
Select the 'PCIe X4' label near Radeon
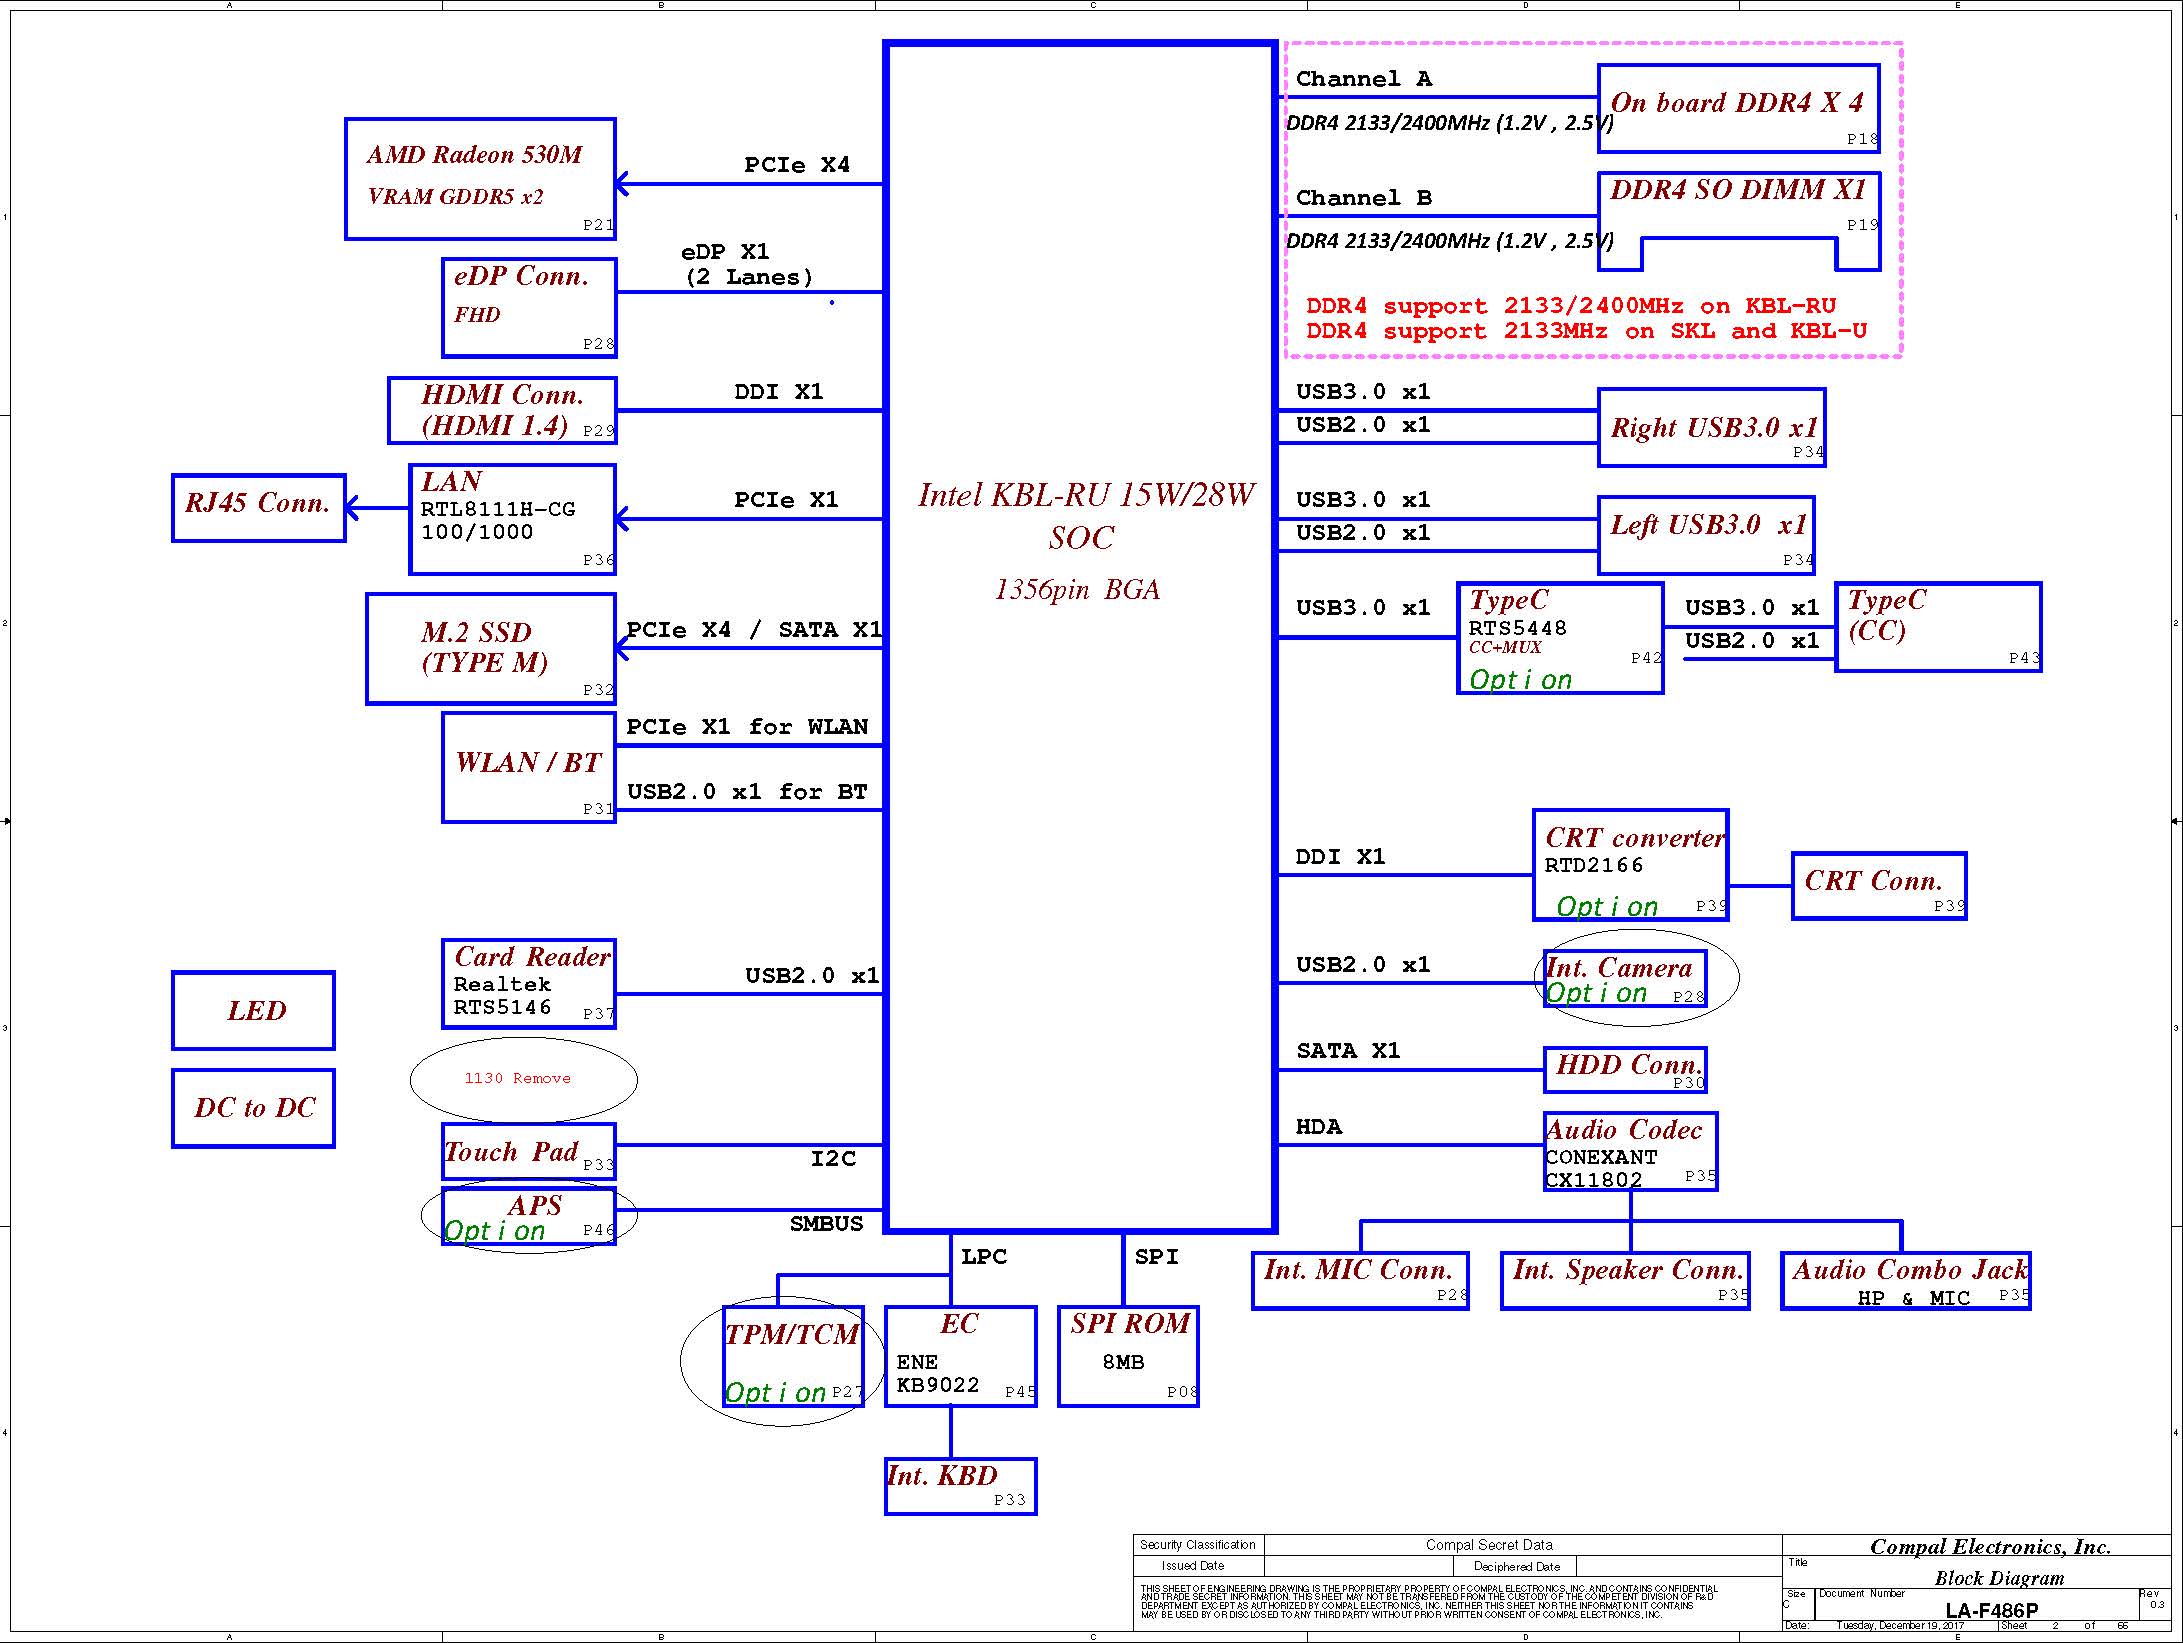pyautogui.click(x=797, y=165)
